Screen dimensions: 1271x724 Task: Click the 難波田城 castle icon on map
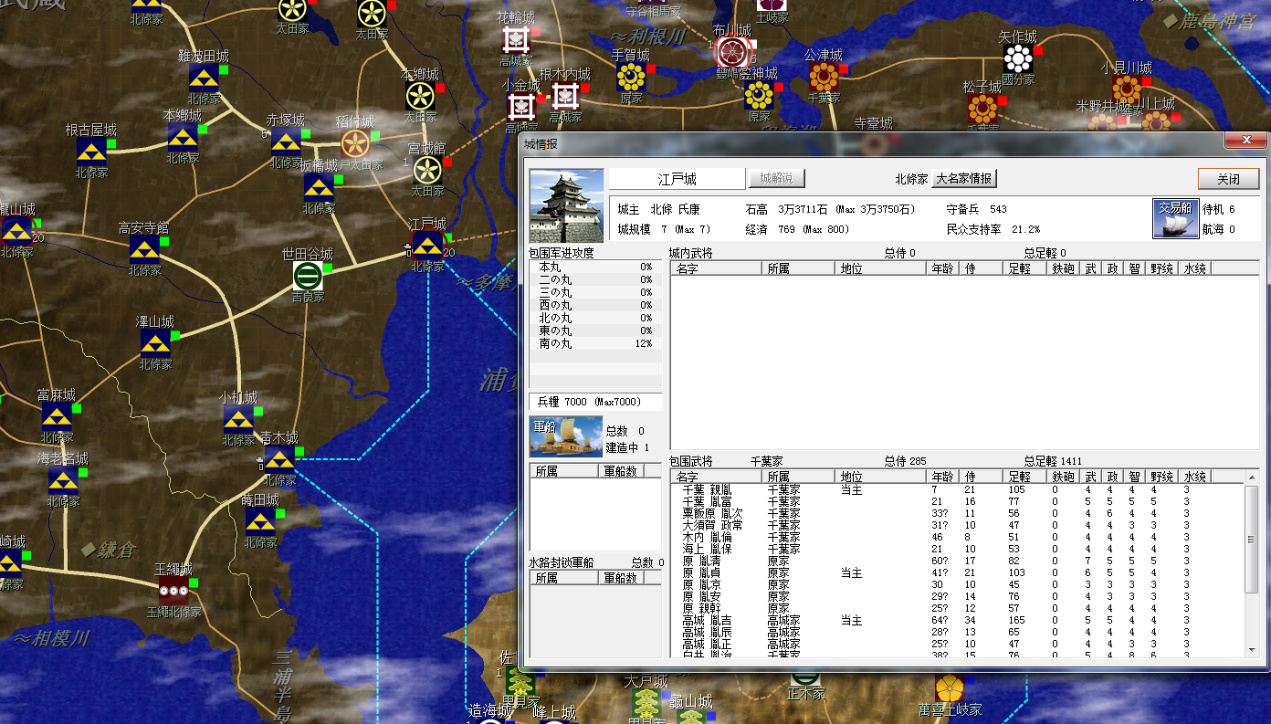coord(204,78)
